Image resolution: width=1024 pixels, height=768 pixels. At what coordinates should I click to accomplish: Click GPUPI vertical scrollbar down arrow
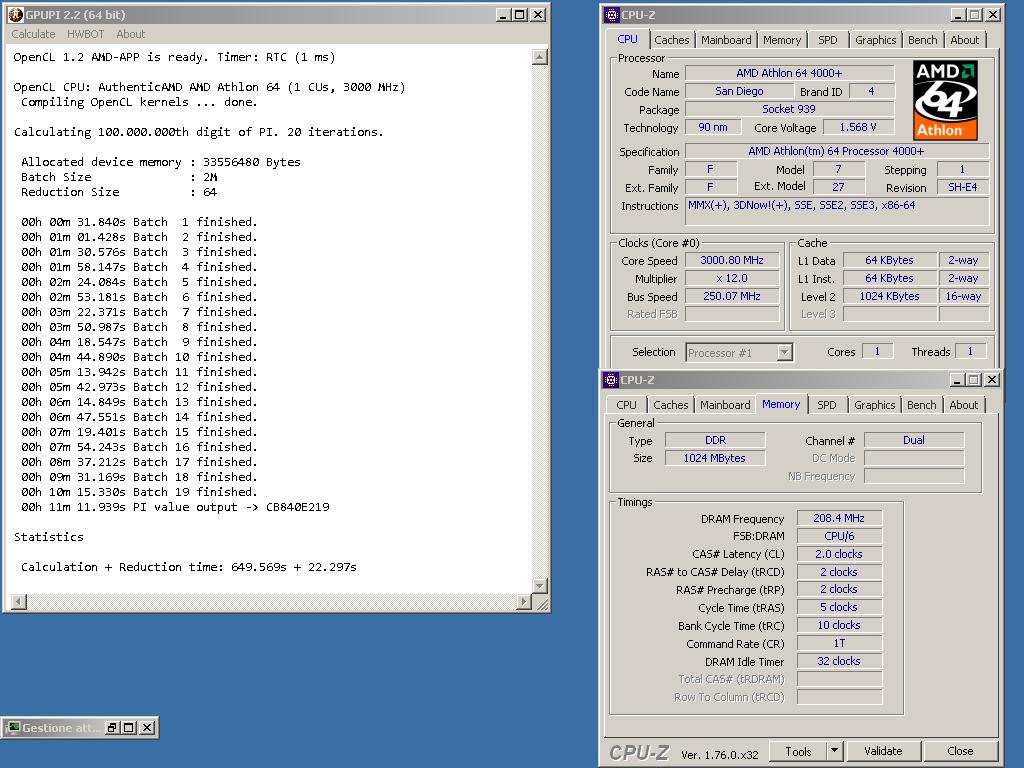(x=540, y=586)
